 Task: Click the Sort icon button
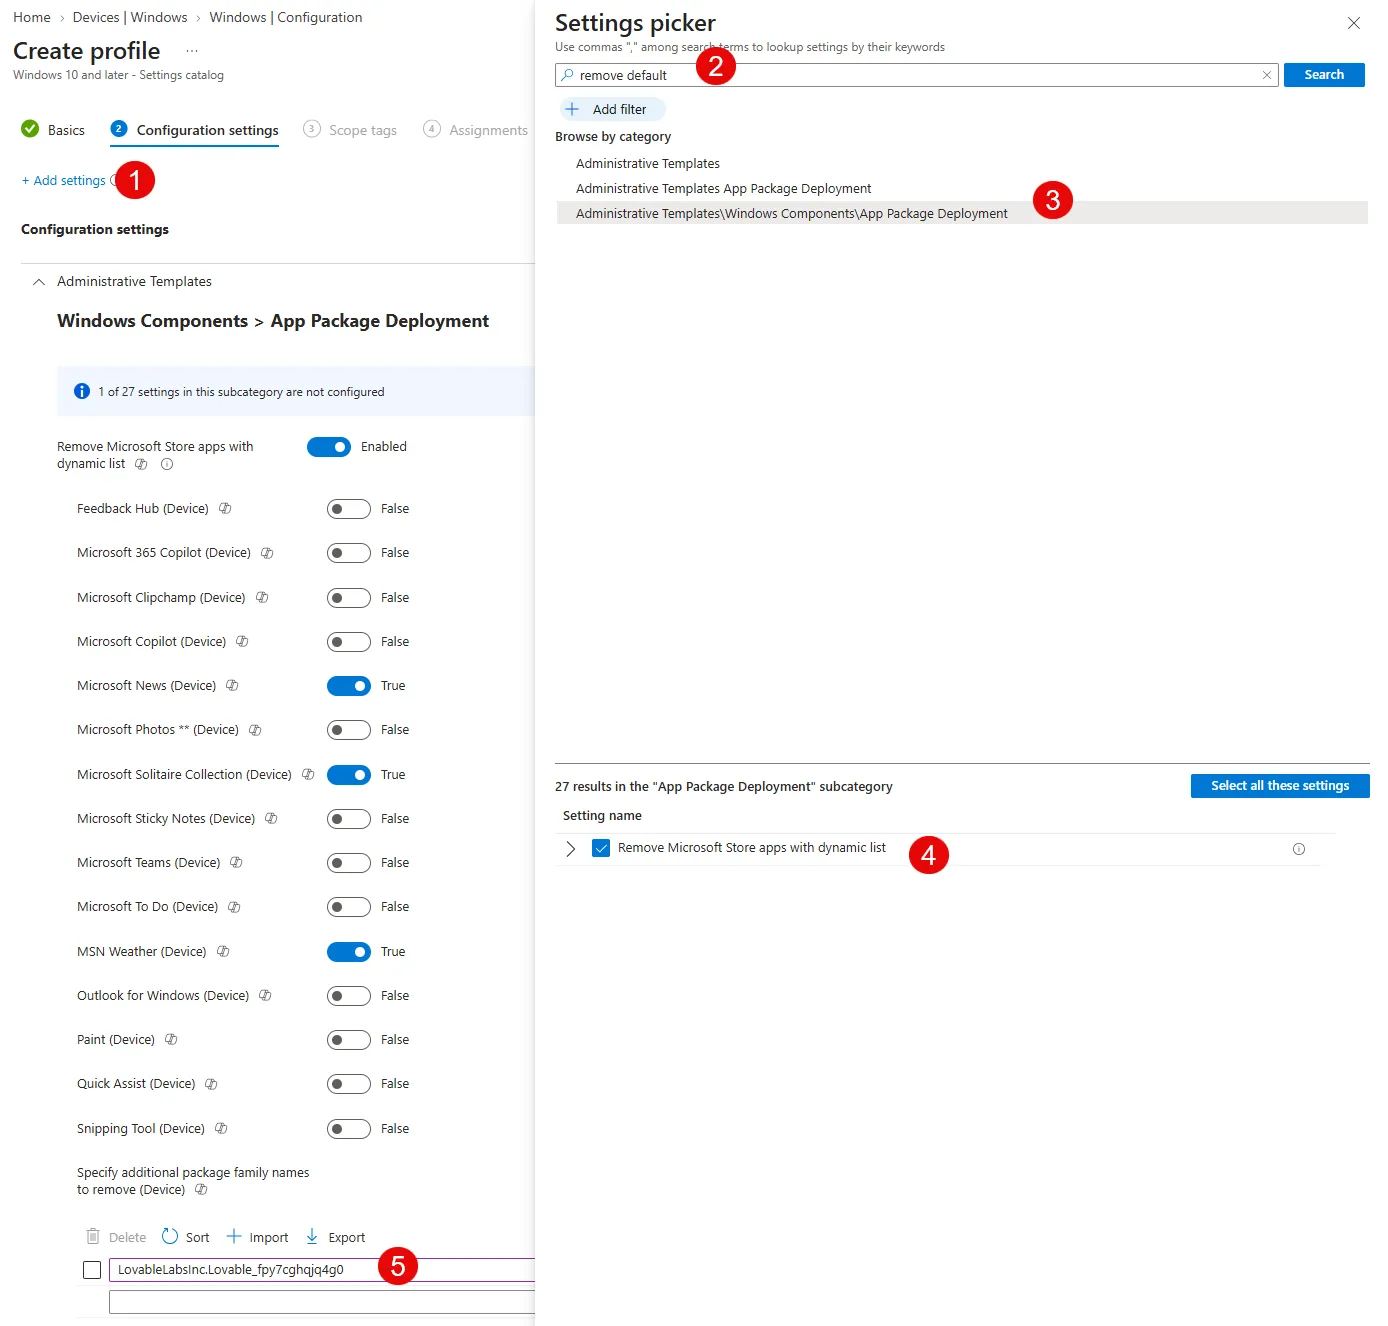pos(170,1236)
